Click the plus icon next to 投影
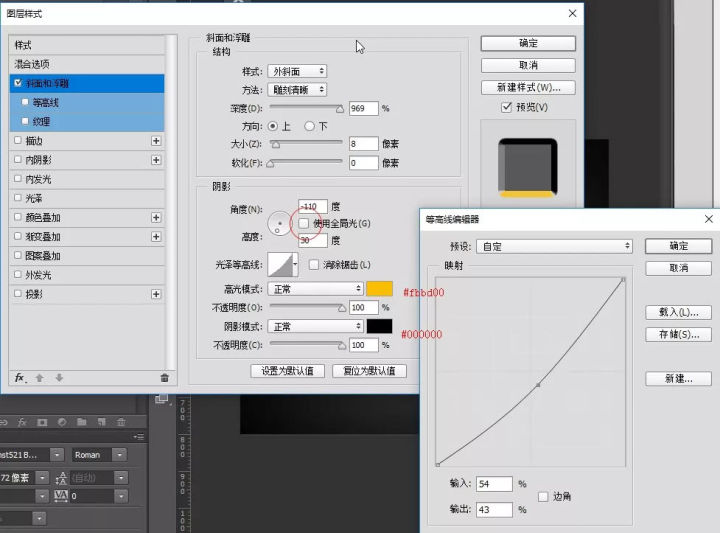 pos(156,294)
